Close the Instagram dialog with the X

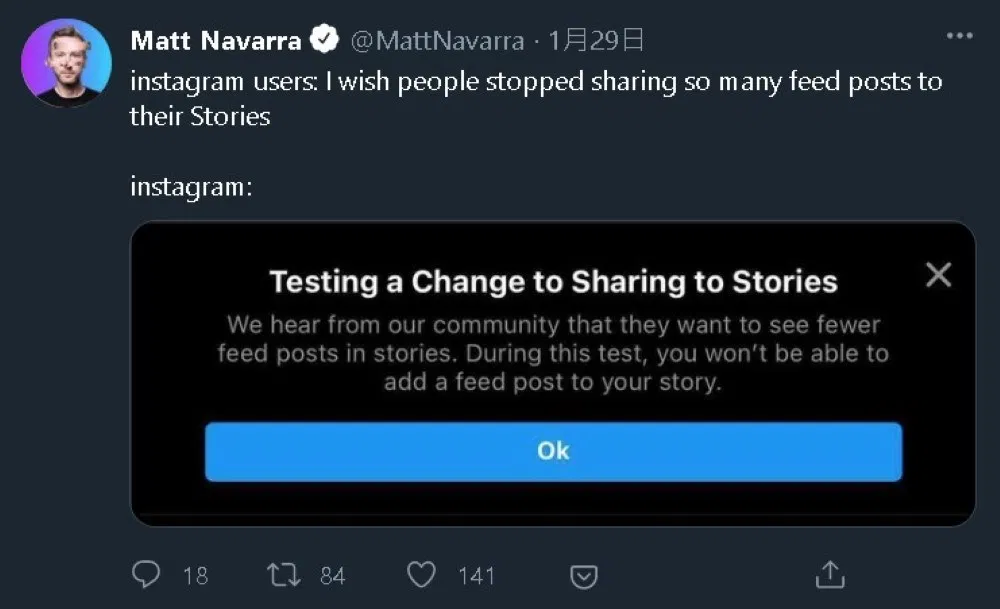[x=938, y=275]
